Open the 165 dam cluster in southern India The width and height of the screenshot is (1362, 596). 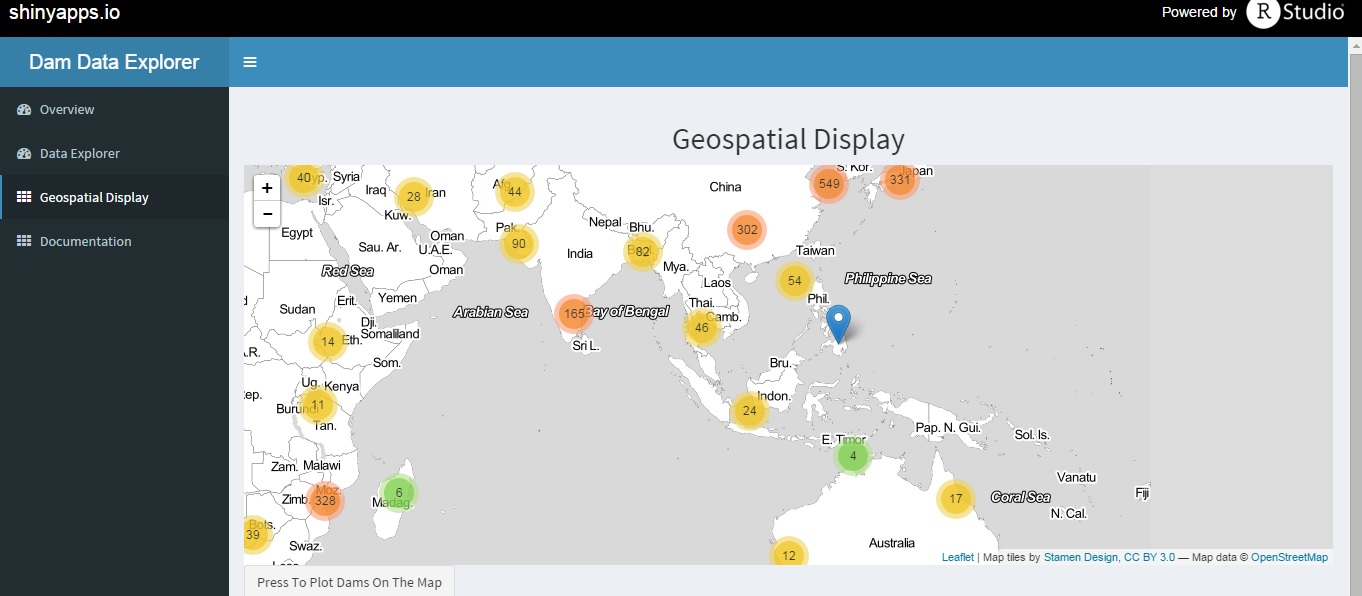(574, 313)
